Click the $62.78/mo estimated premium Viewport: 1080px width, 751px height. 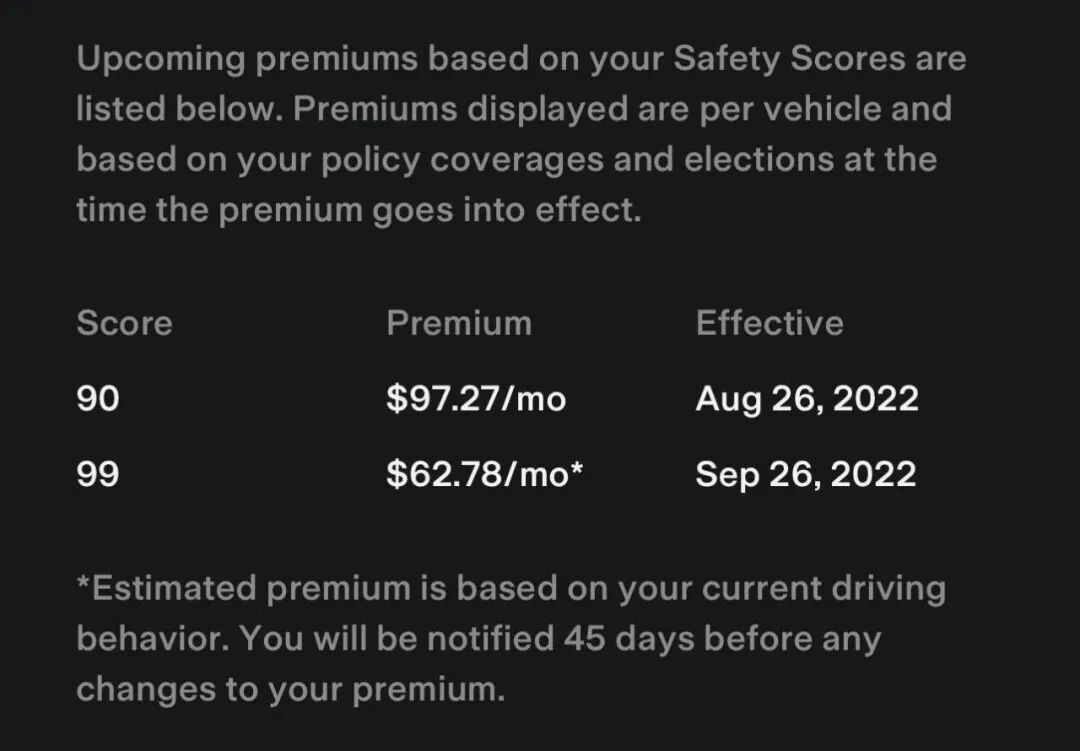[478, 474]
